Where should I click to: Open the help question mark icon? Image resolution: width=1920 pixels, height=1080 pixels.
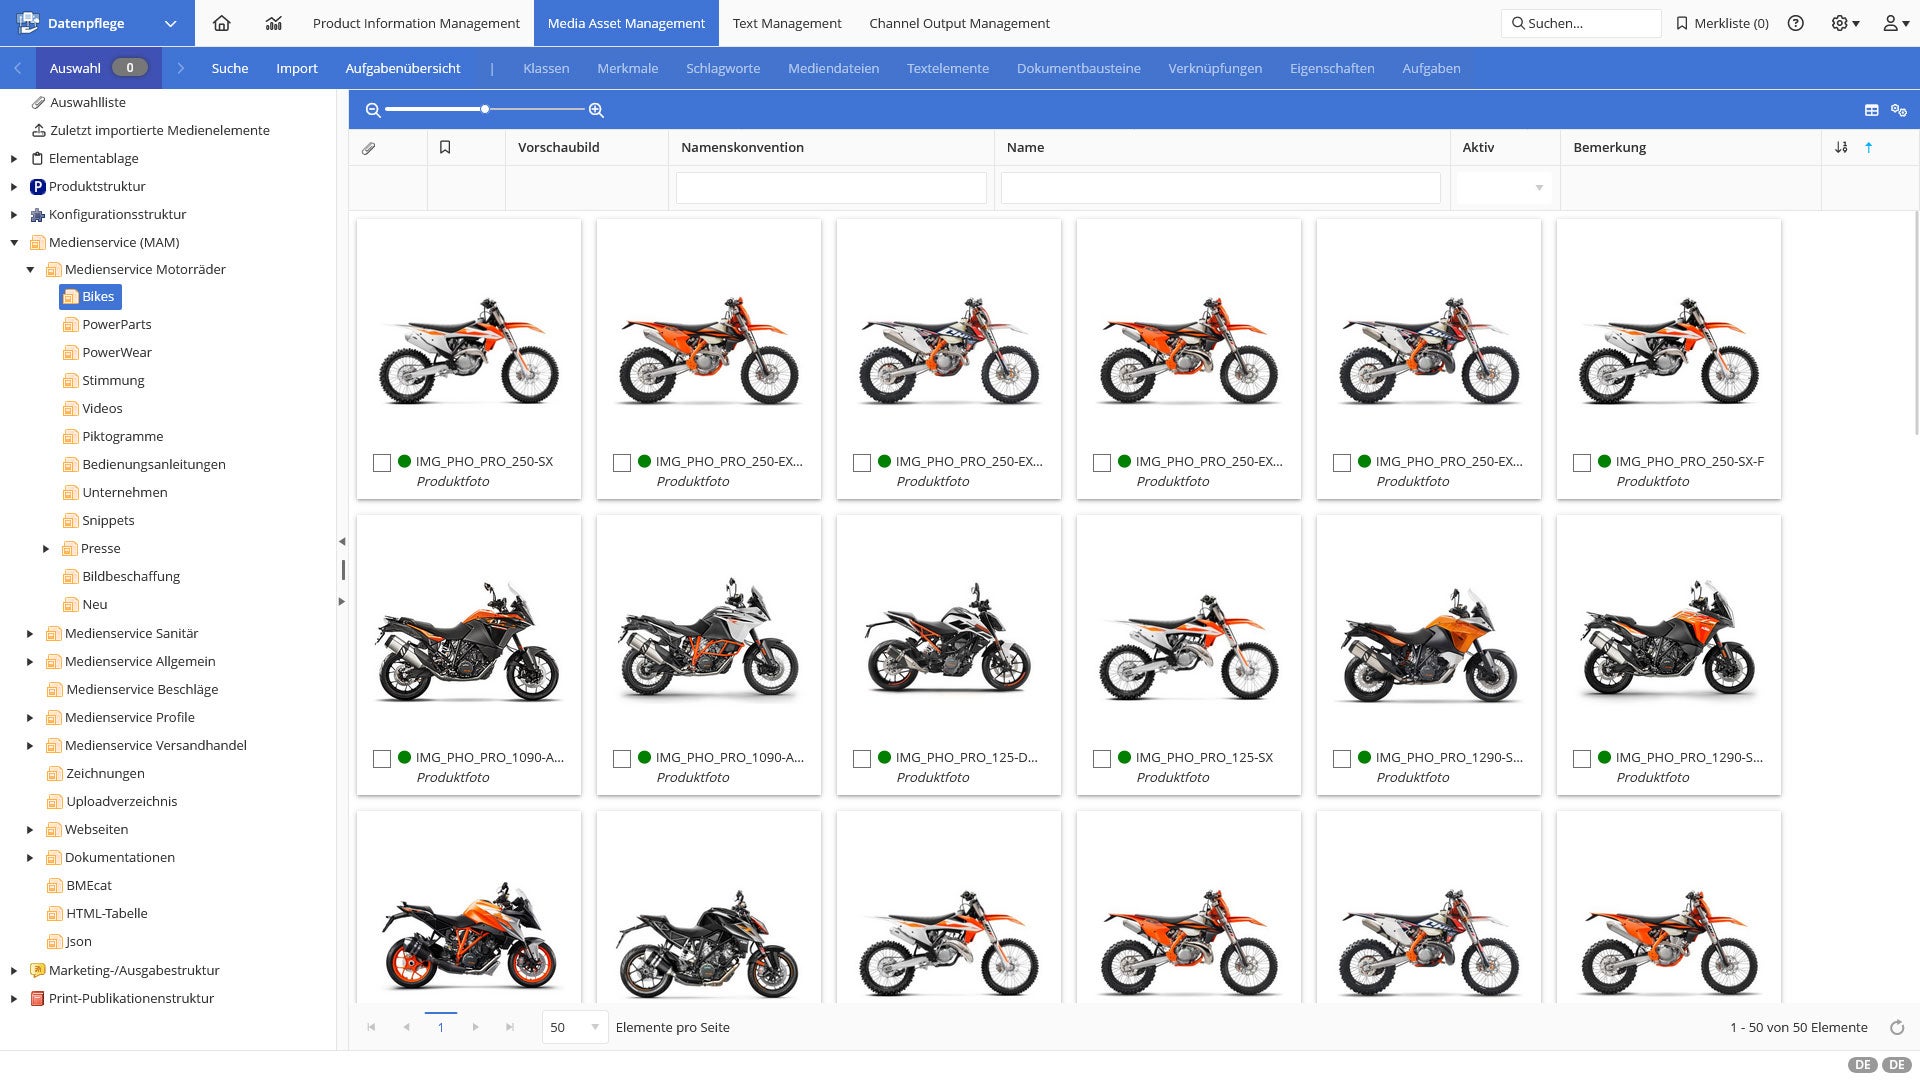click(1796, 23)
